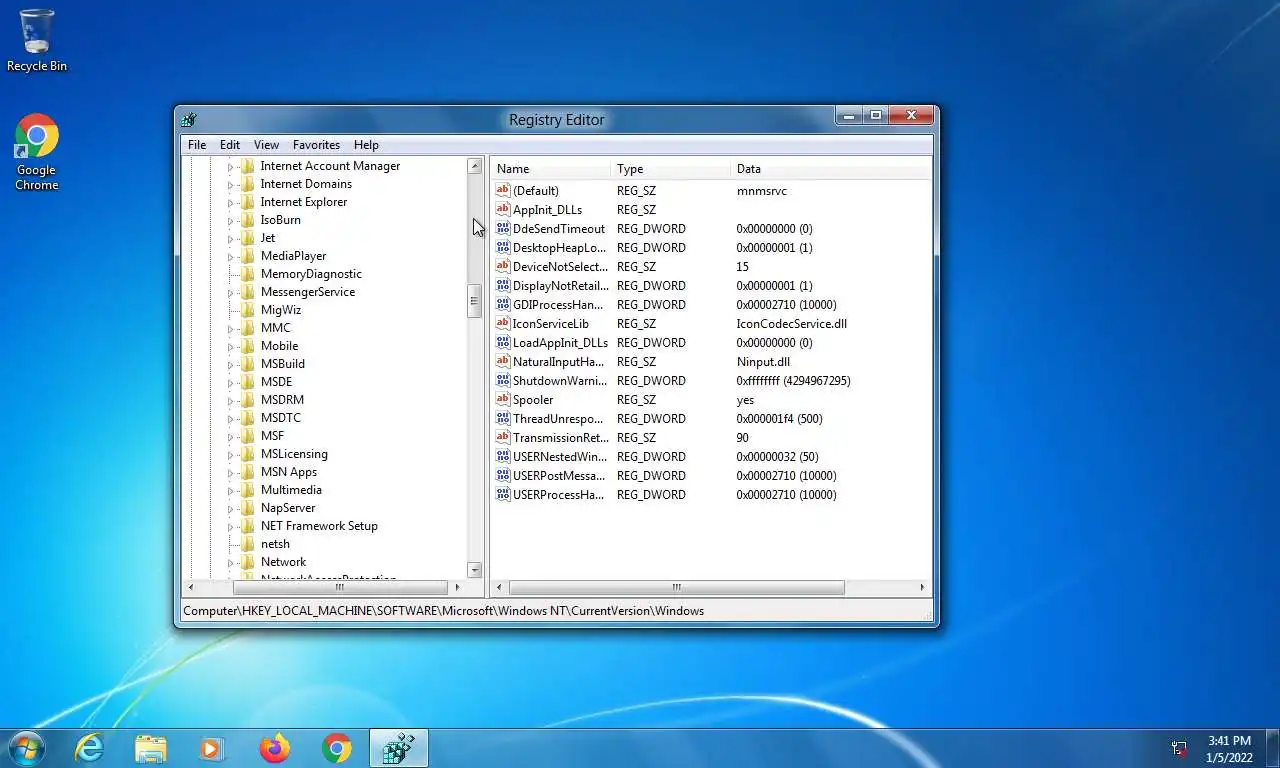The image size is (1280, 768).
Task: Sort values by the Type column header
Action: [x=670, y=169]
